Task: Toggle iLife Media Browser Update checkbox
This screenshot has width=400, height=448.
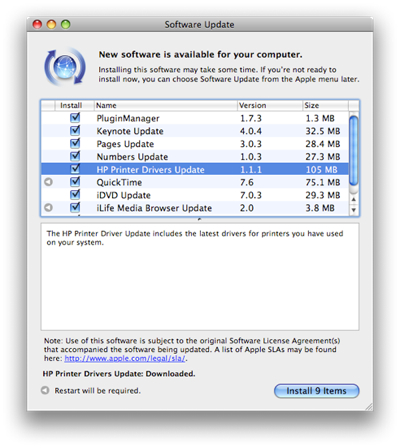Action: pyautogui.click(x=75, y=207)
